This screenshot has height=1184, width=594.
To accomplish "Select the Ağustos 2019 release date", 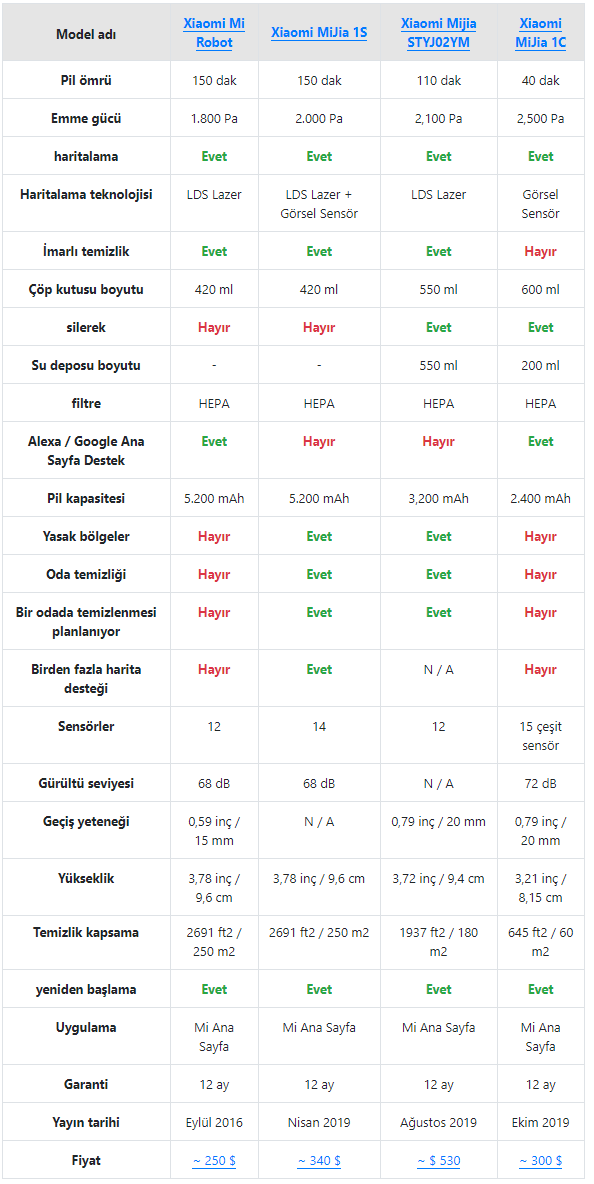I will coord(439,1122).
